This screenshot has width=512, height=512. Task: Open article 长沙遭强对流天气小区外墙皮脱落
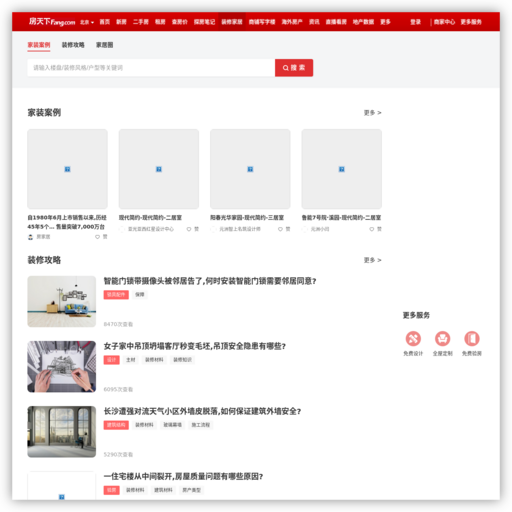202,411
